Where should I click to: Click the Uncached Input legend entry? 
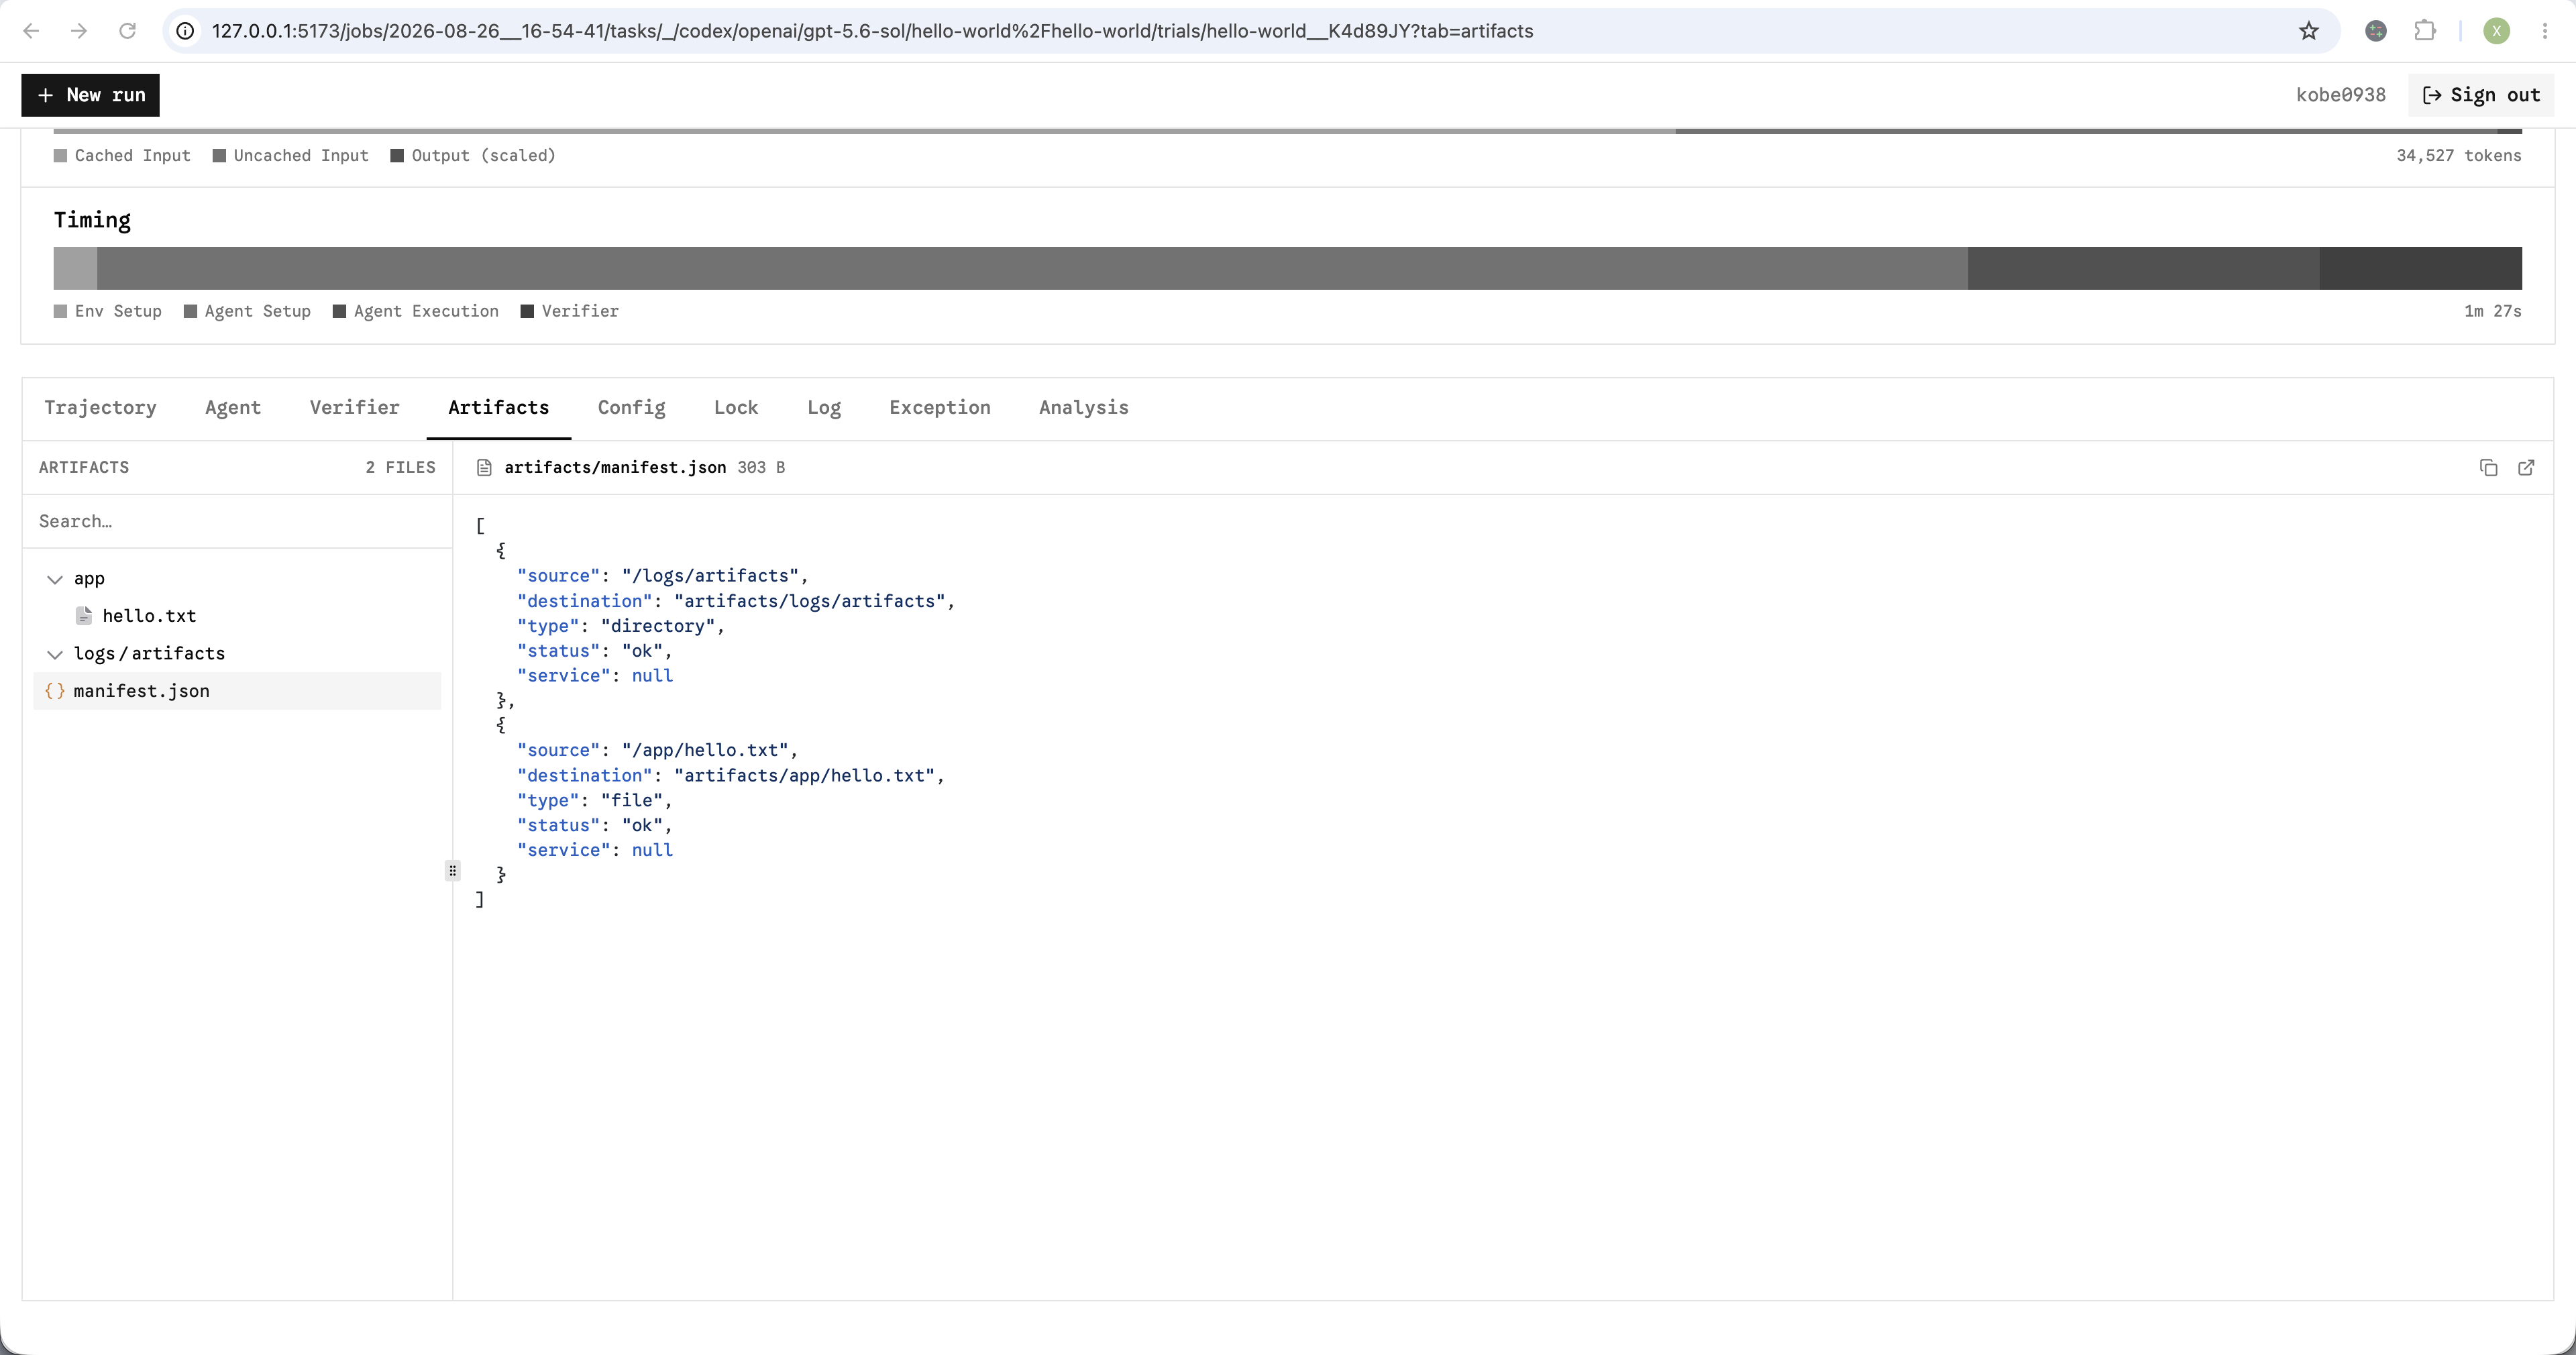pyautogui.click(x=291, y=156)
